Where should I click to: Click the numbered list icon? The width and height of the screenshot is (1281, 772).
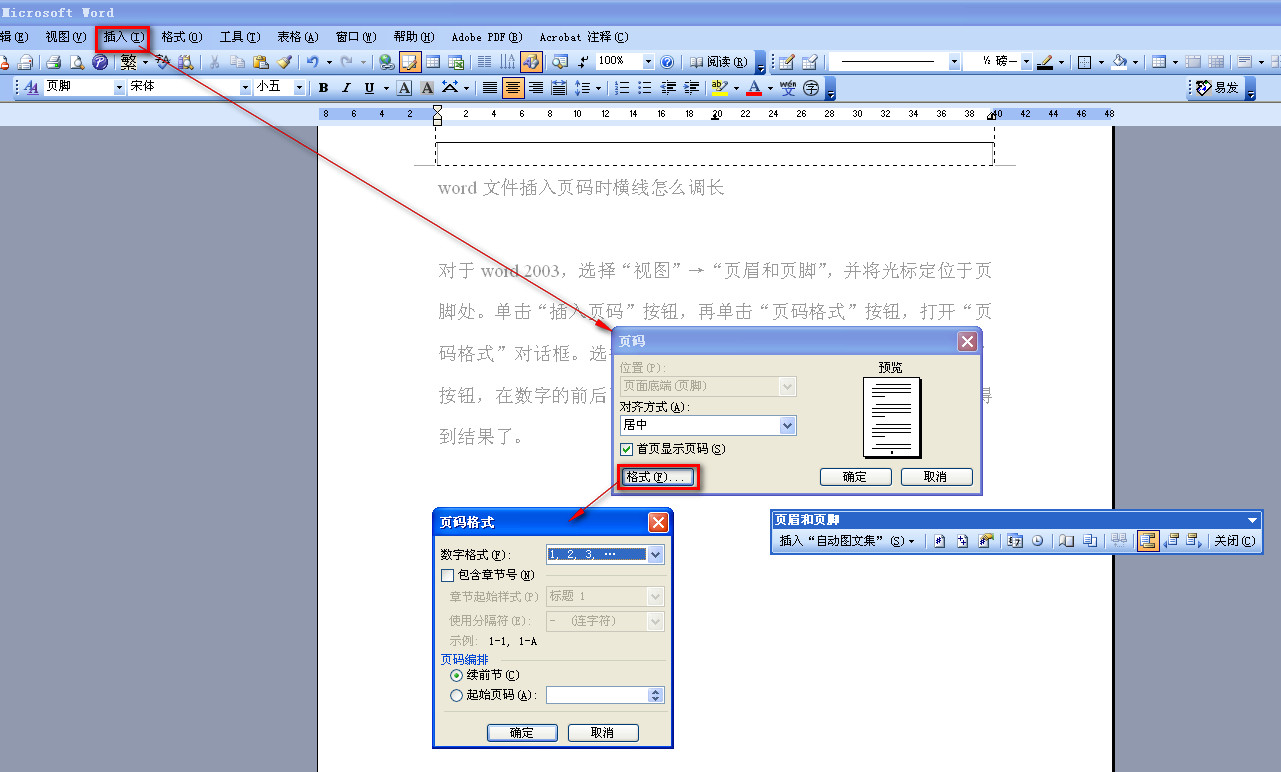622,88
